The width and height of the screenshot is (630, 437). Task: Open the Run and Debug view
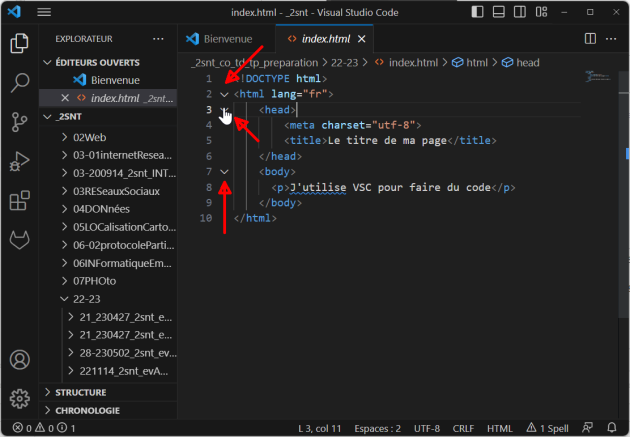coord(19,161)
